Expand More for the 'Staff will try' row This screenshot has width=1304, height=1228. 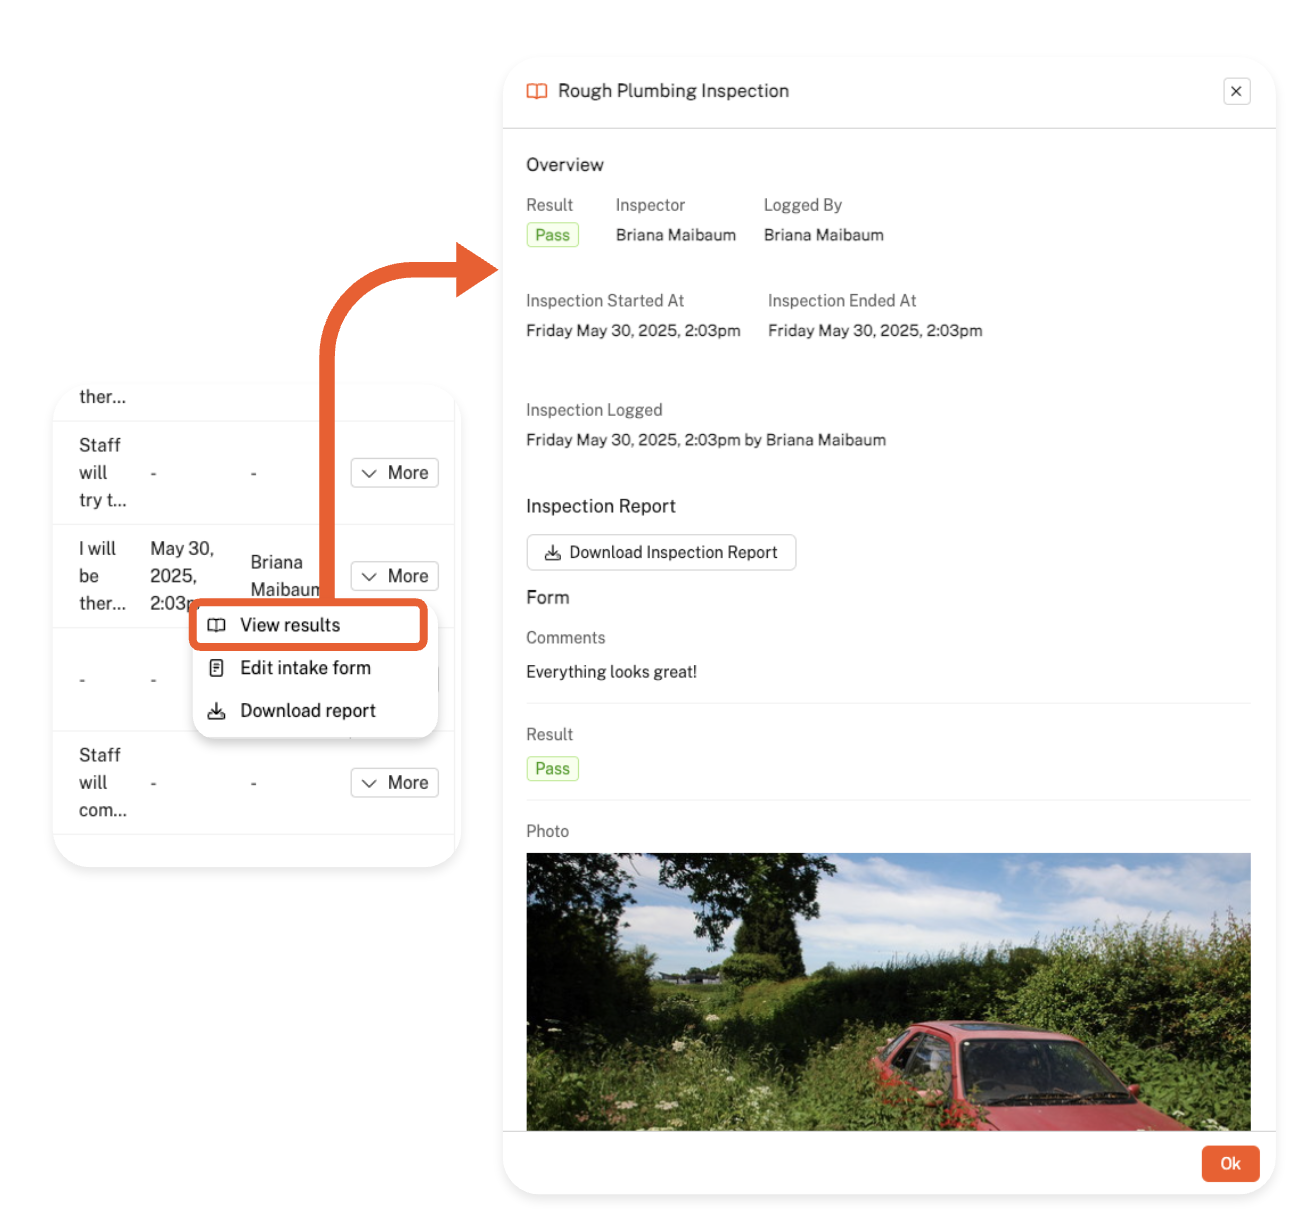pyautogui.click(x=394, y=473)
